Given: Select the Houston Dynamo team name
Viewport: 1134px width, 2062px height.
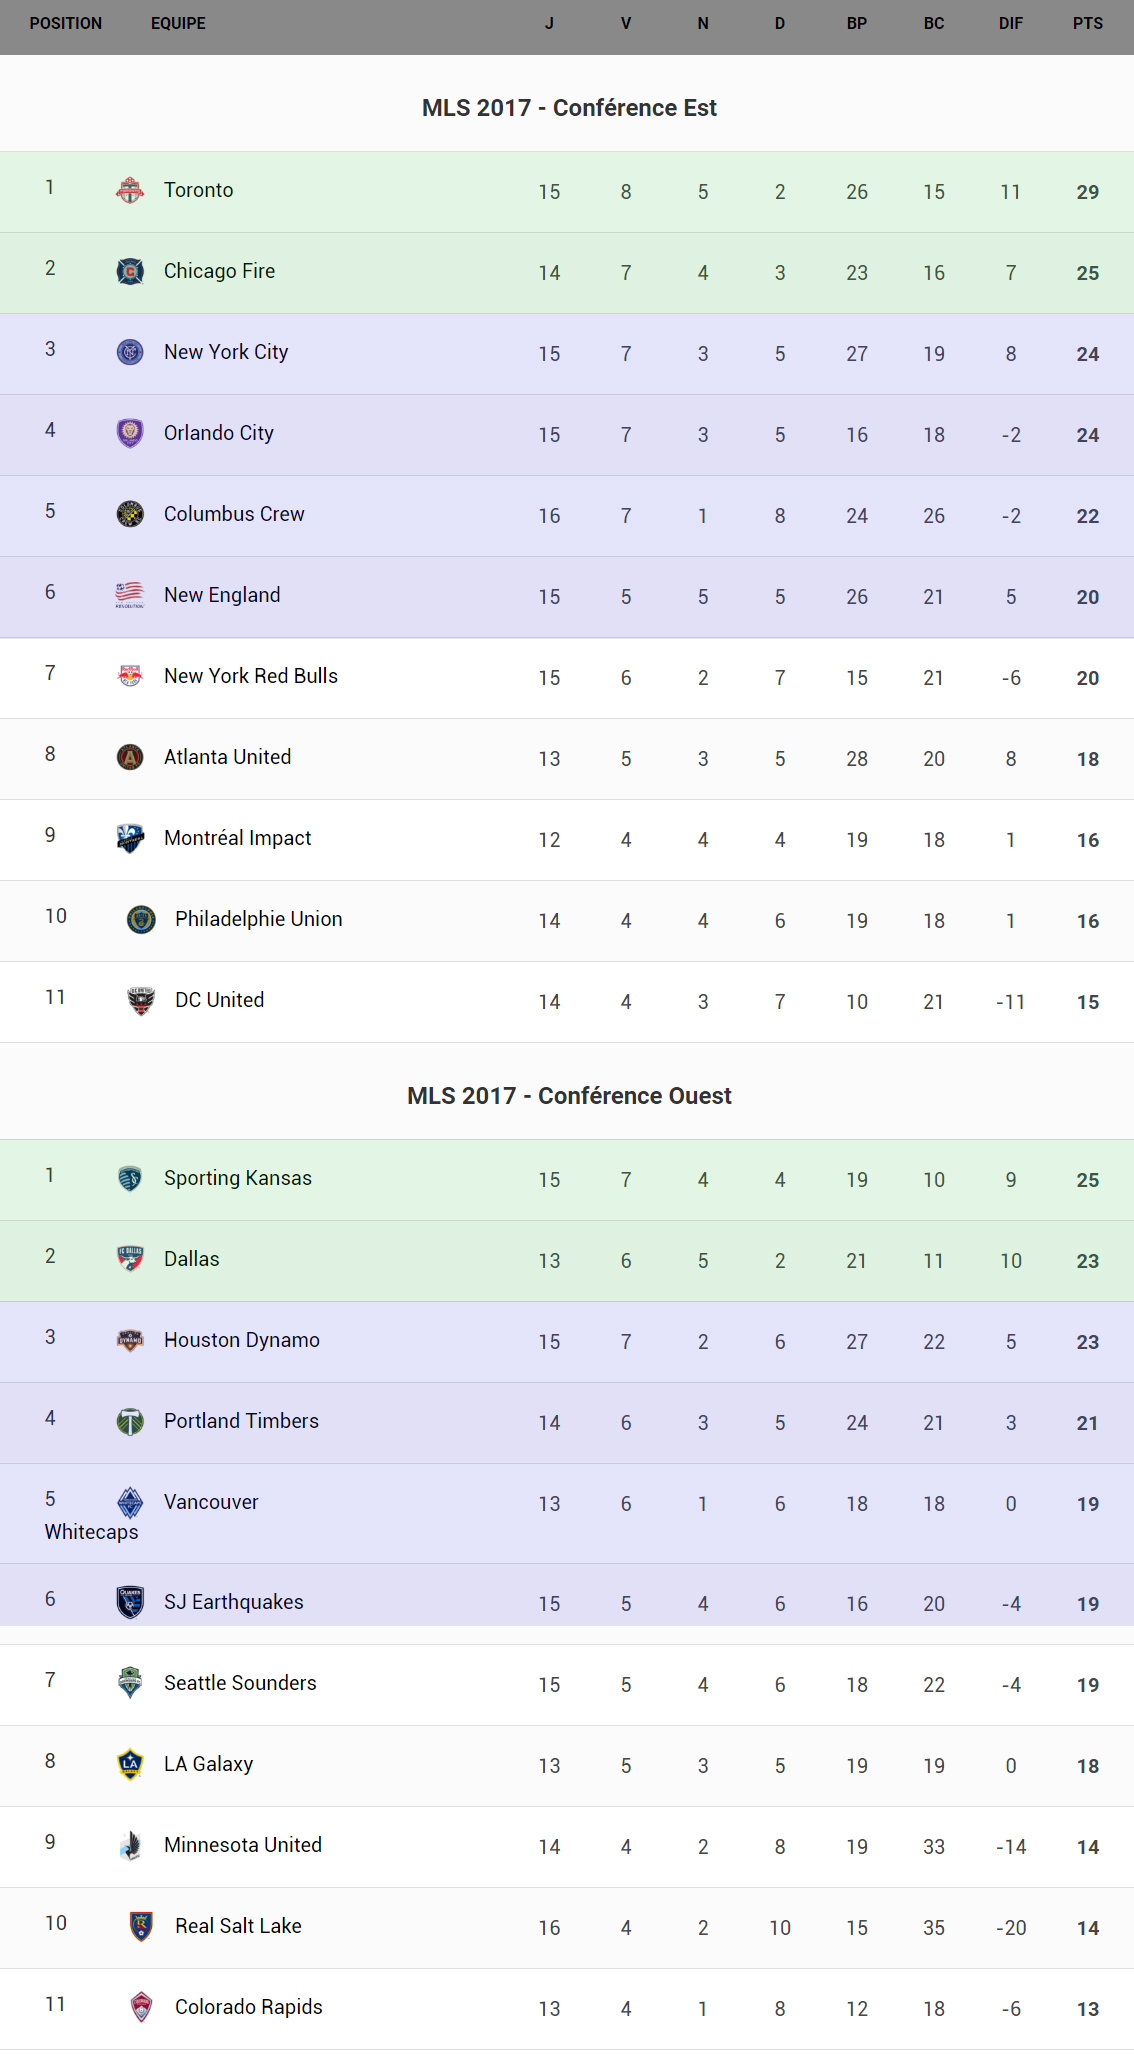Looking at the screenshot, I should coord(242,1340).
